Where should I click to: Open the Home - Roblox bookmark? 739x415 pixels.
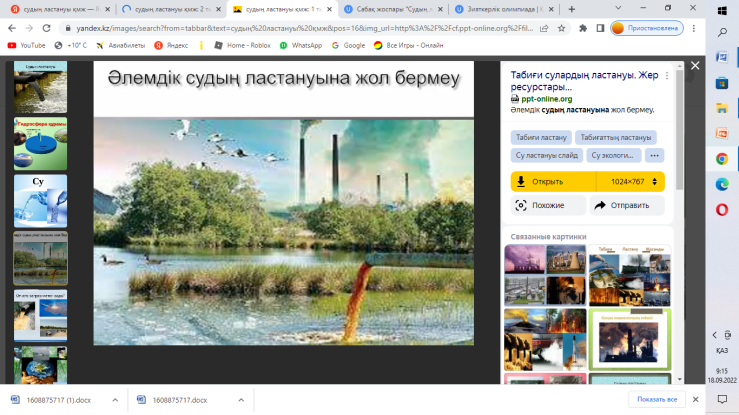tap(243, 45)
